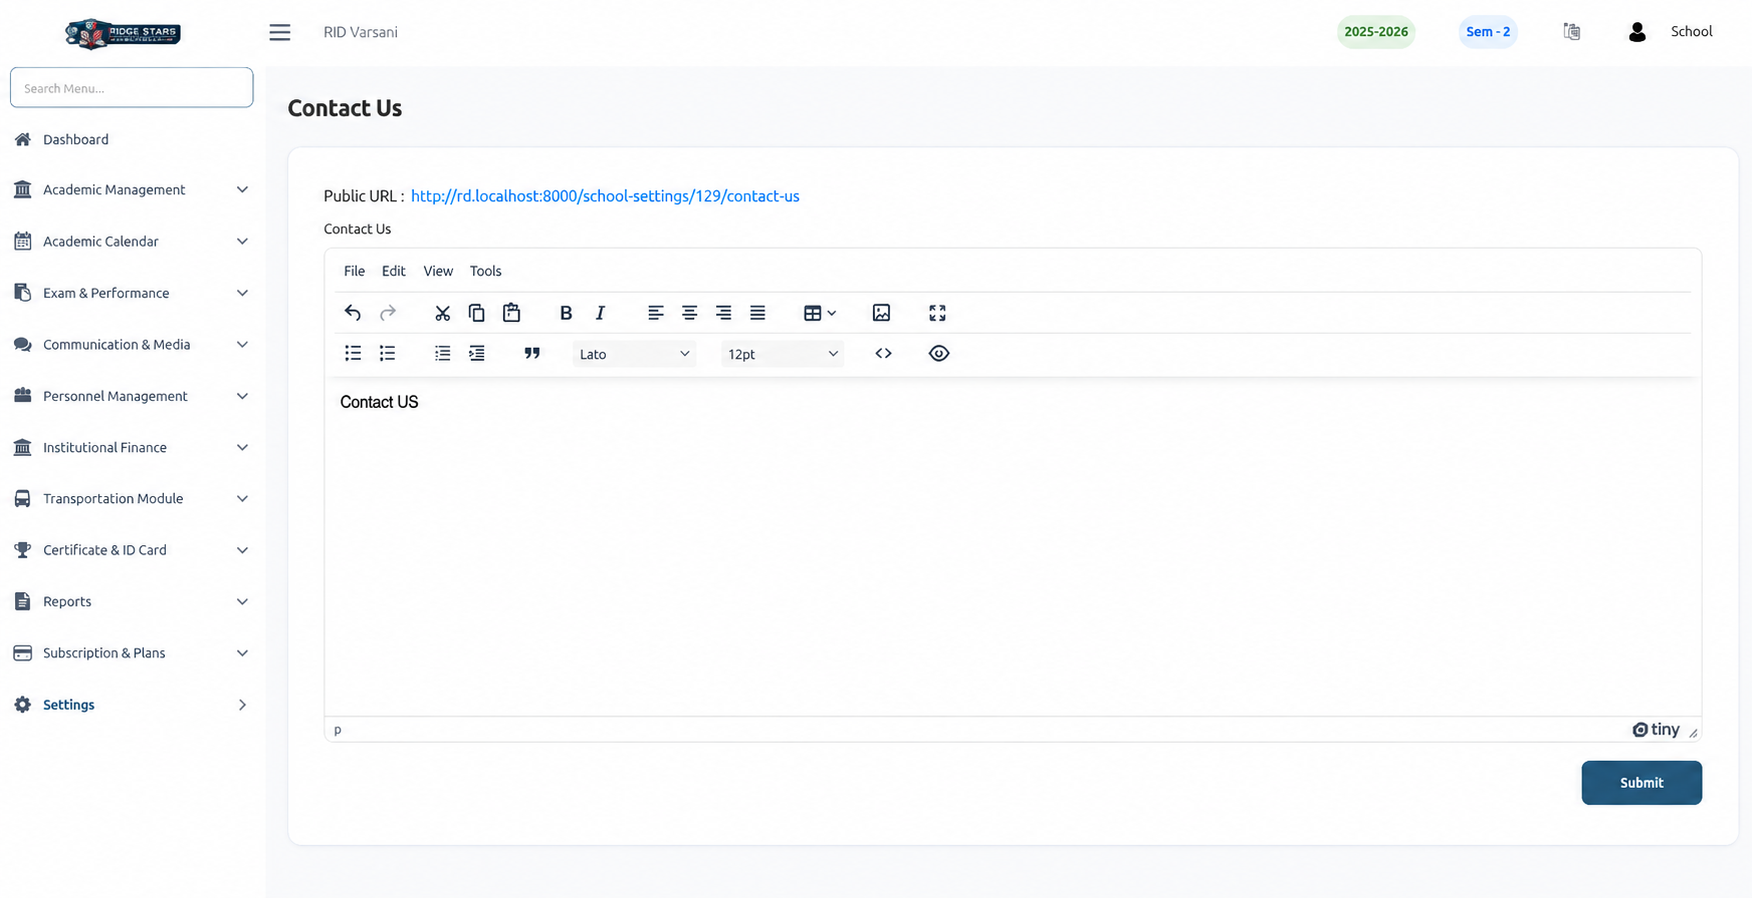Viewport: 1752px width, 898px height.
Task: Insert a blockquote
Action: (x=532, y=353)
